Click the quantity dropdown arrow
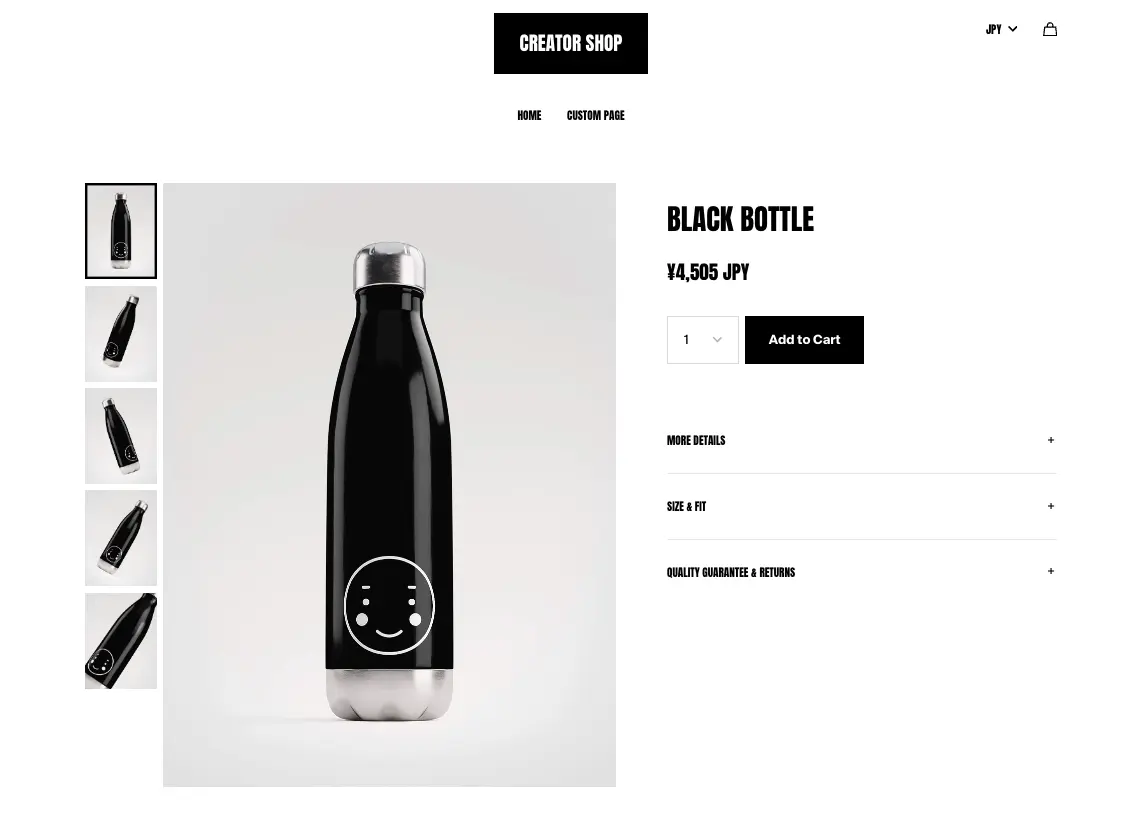 pyautogui.click(x=717, y=340)
